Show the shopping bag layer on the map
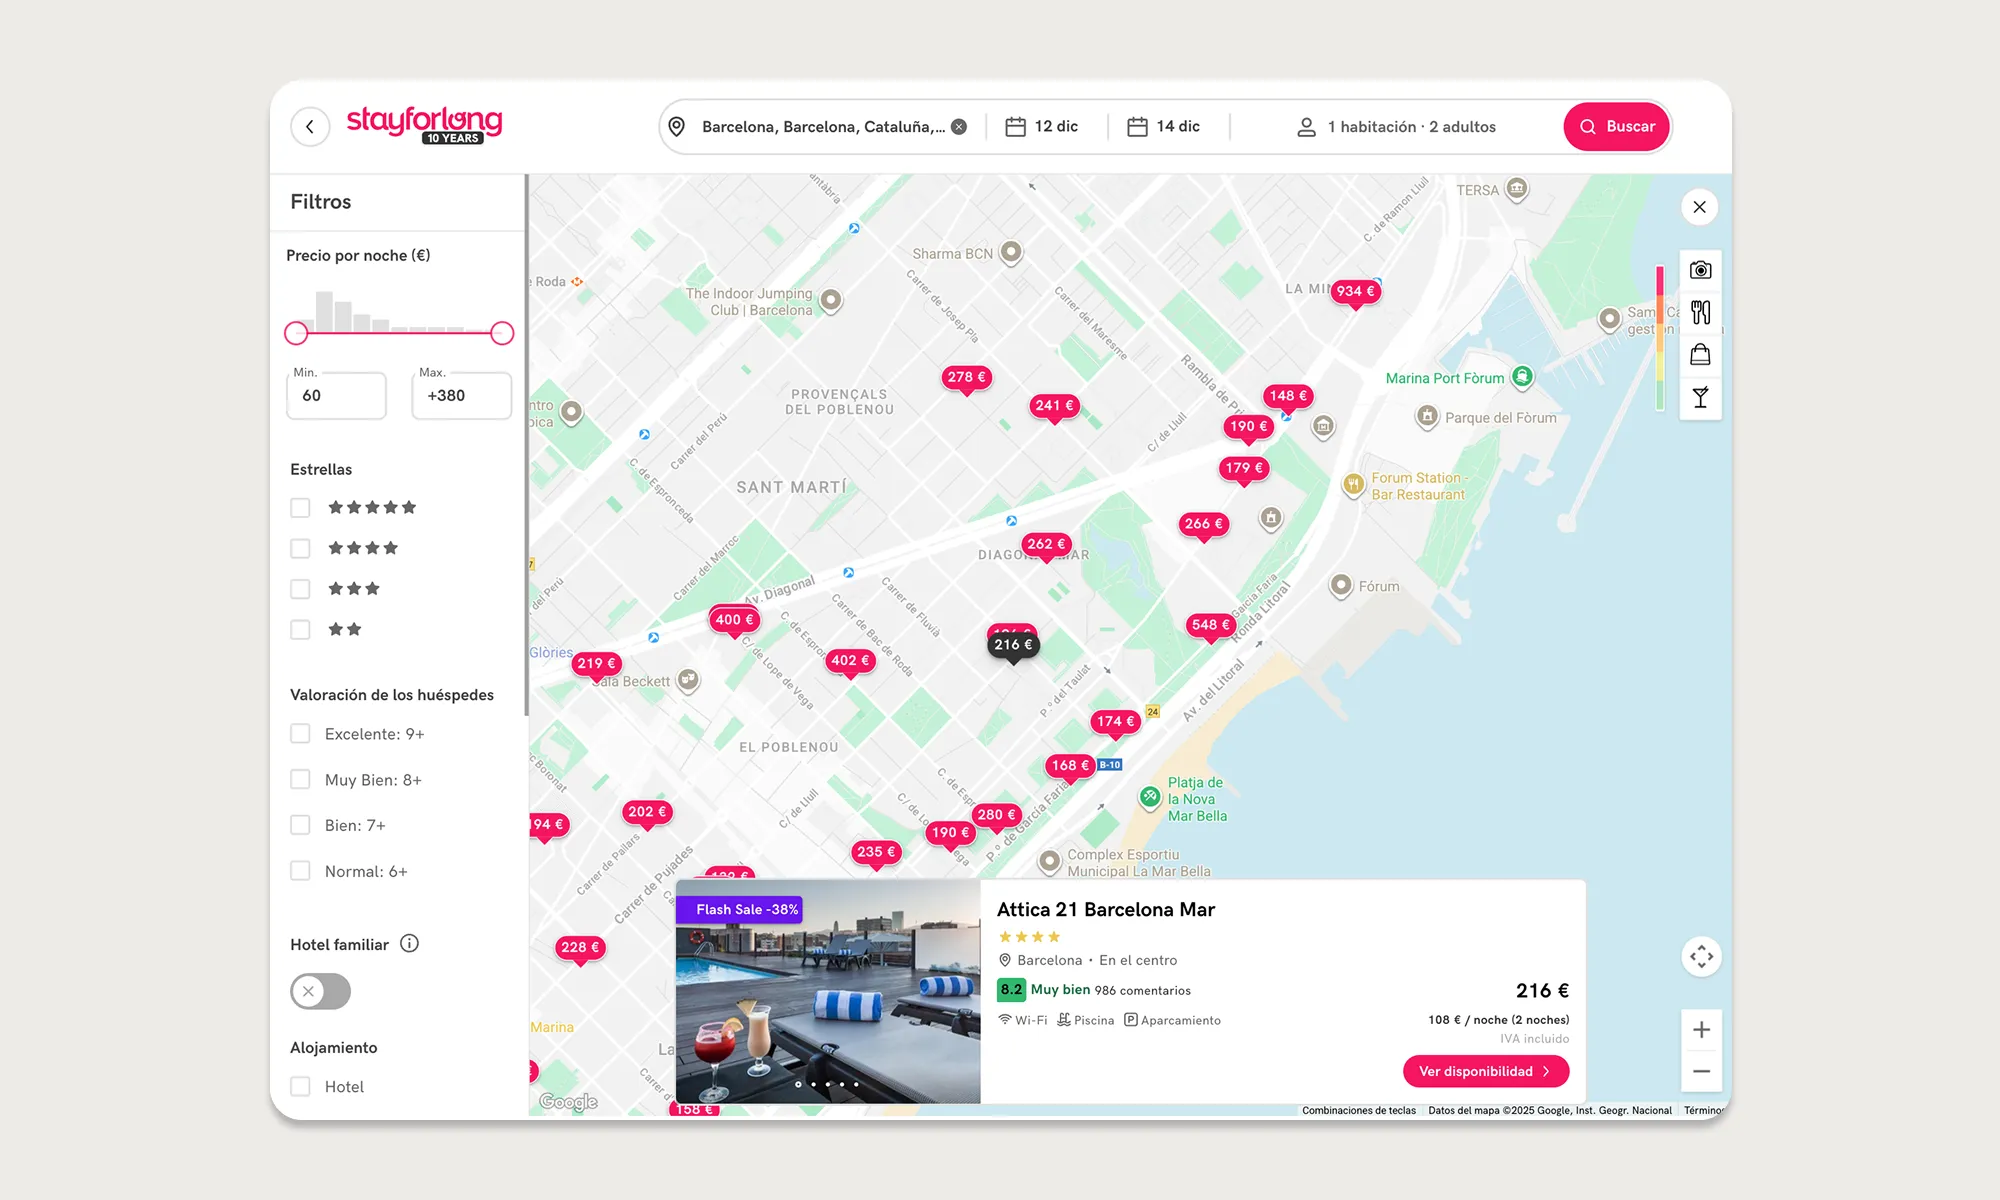This screenshot has width=2000, height=1200. tap(1700, 355)
